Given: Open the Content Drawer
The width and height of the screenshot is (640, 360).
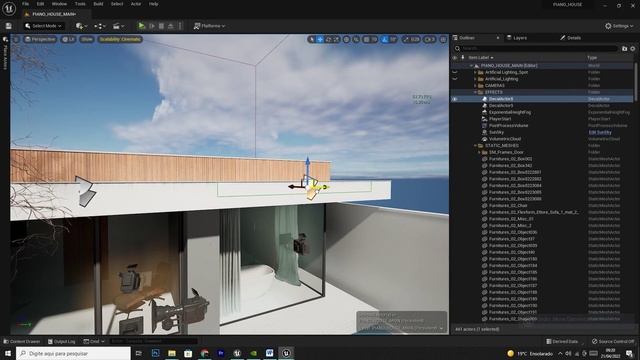Looking at the screenshot, I should tap(22, 342).
